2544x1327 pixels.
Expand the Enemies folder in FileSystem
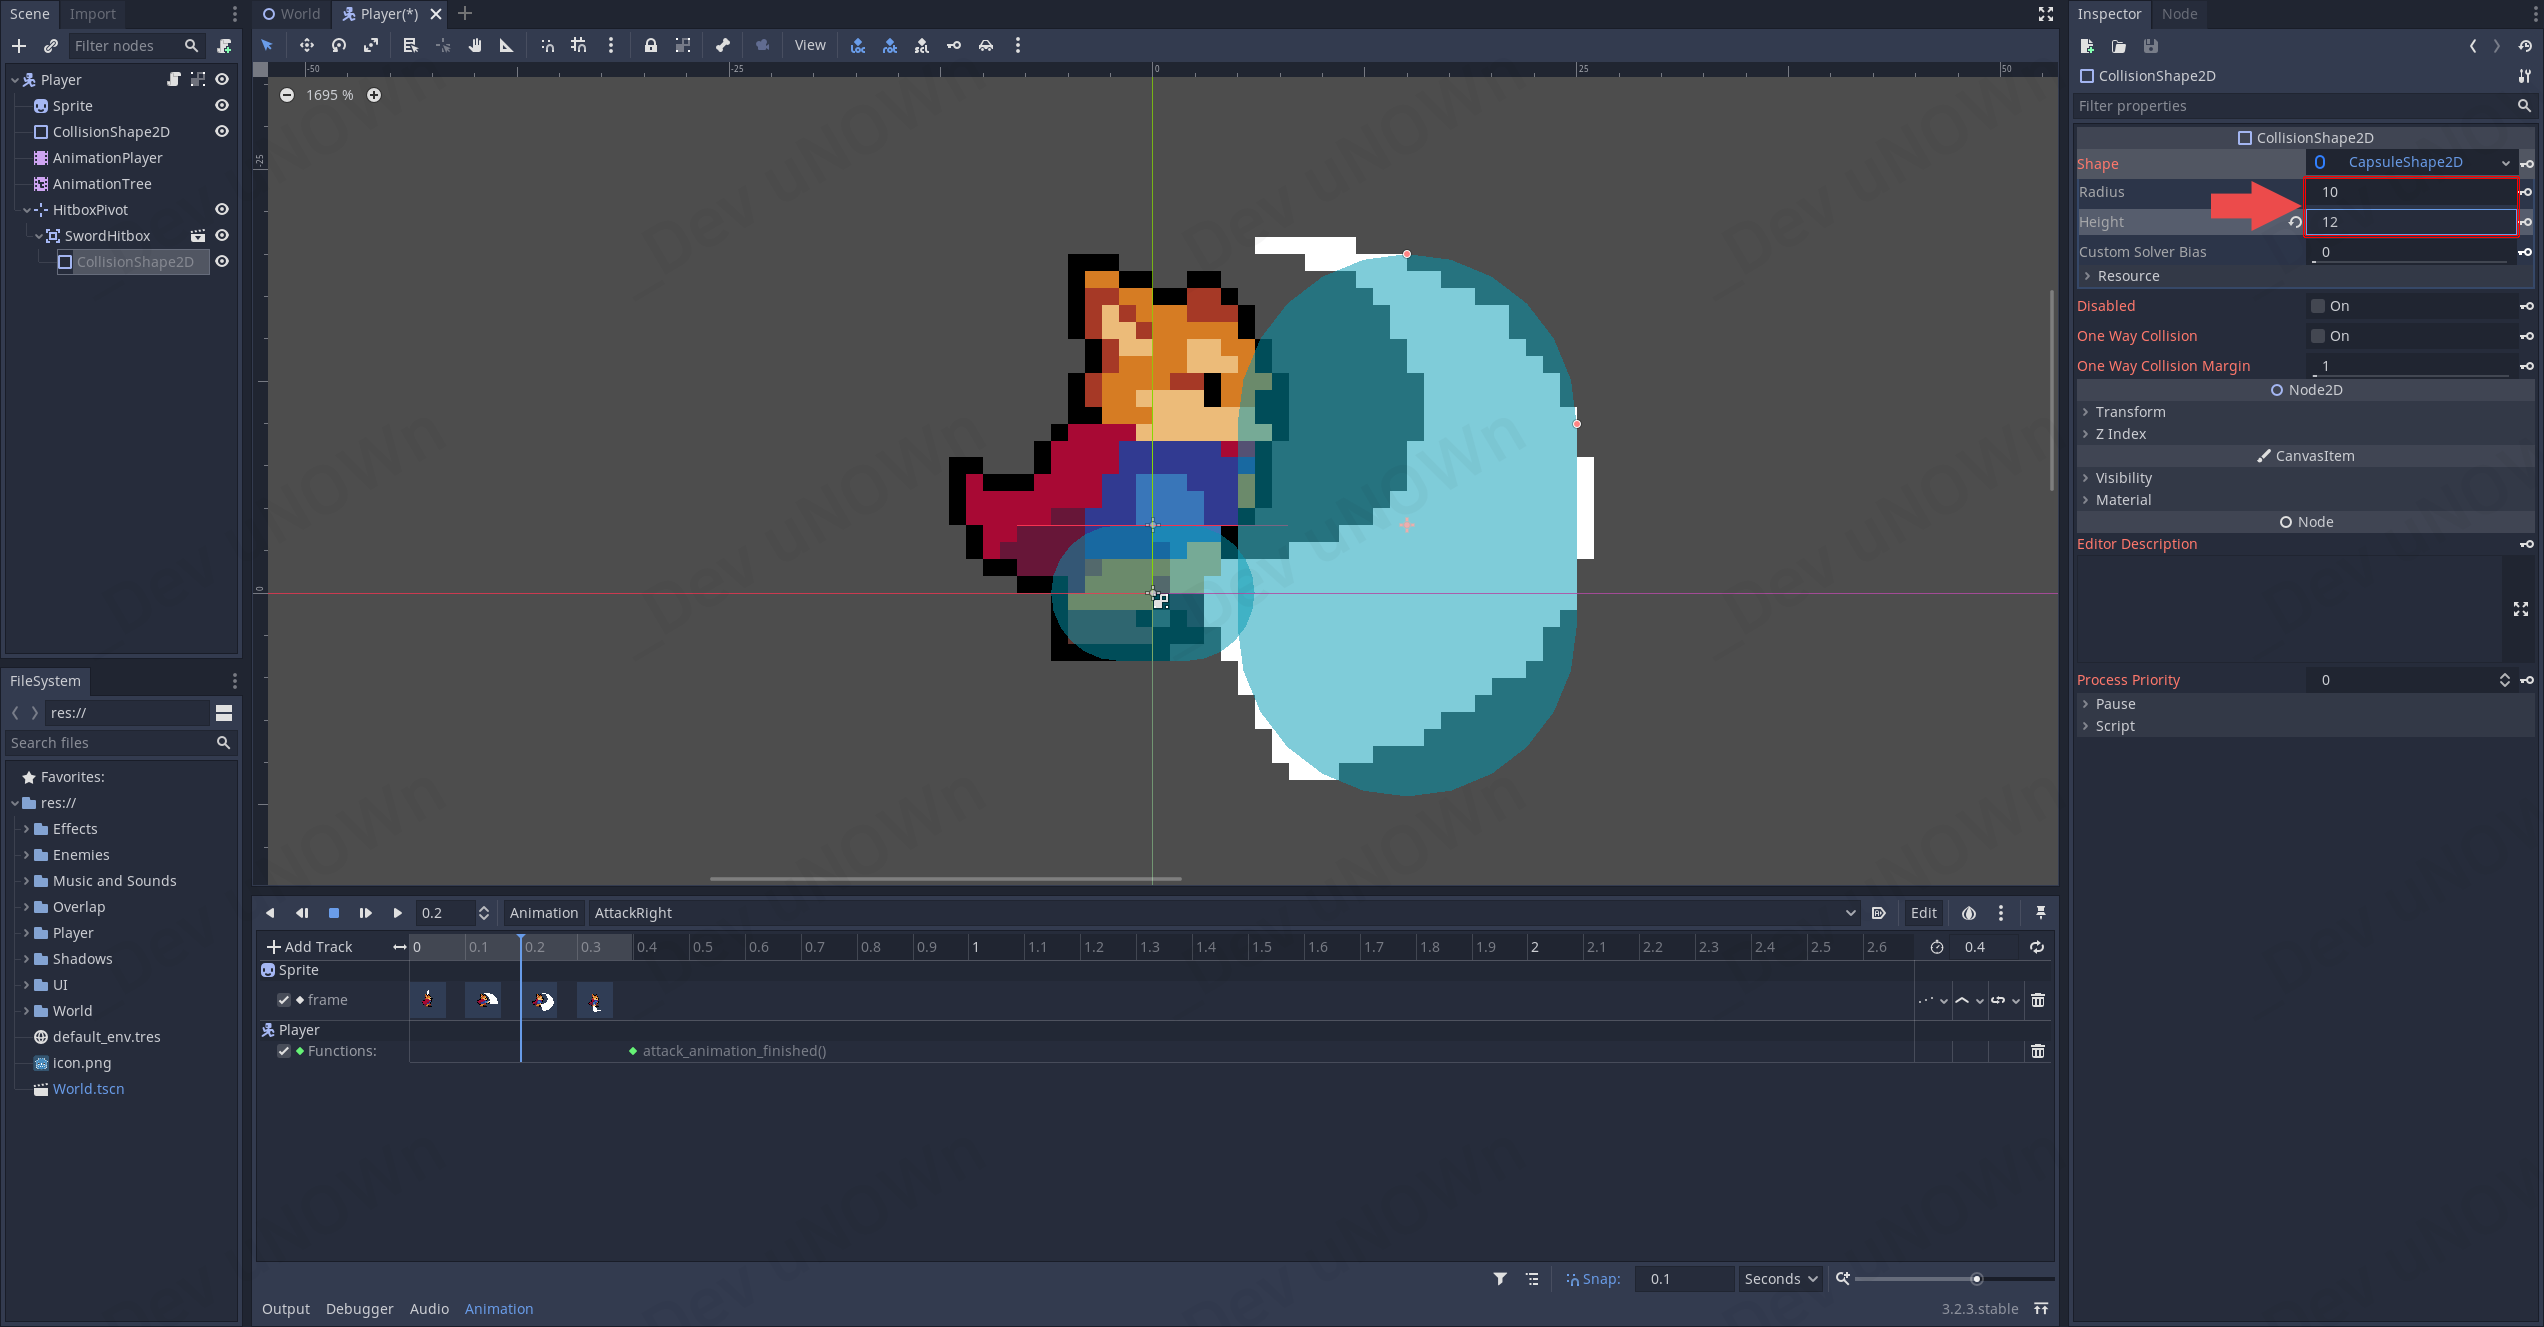(x=26, y=855)
